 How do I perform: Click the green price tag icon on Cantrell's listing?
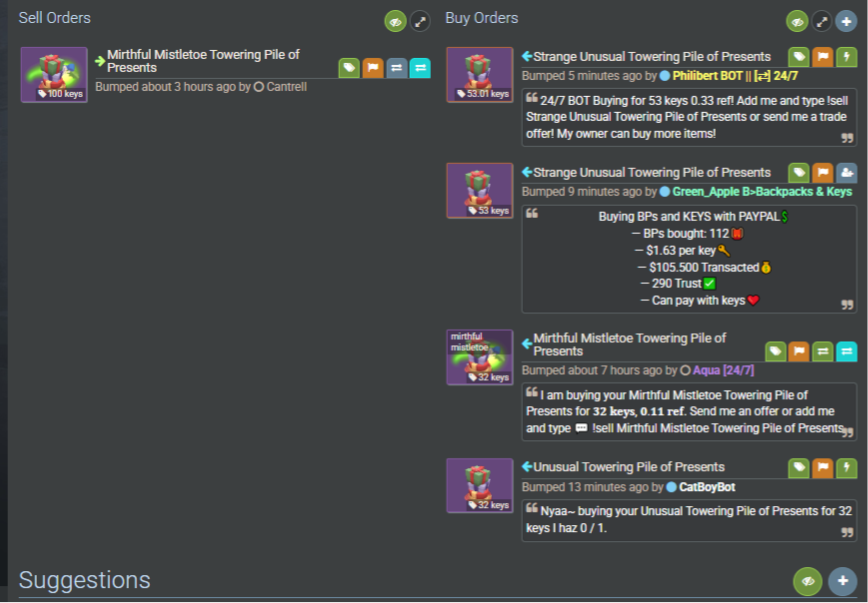point(349,68)
